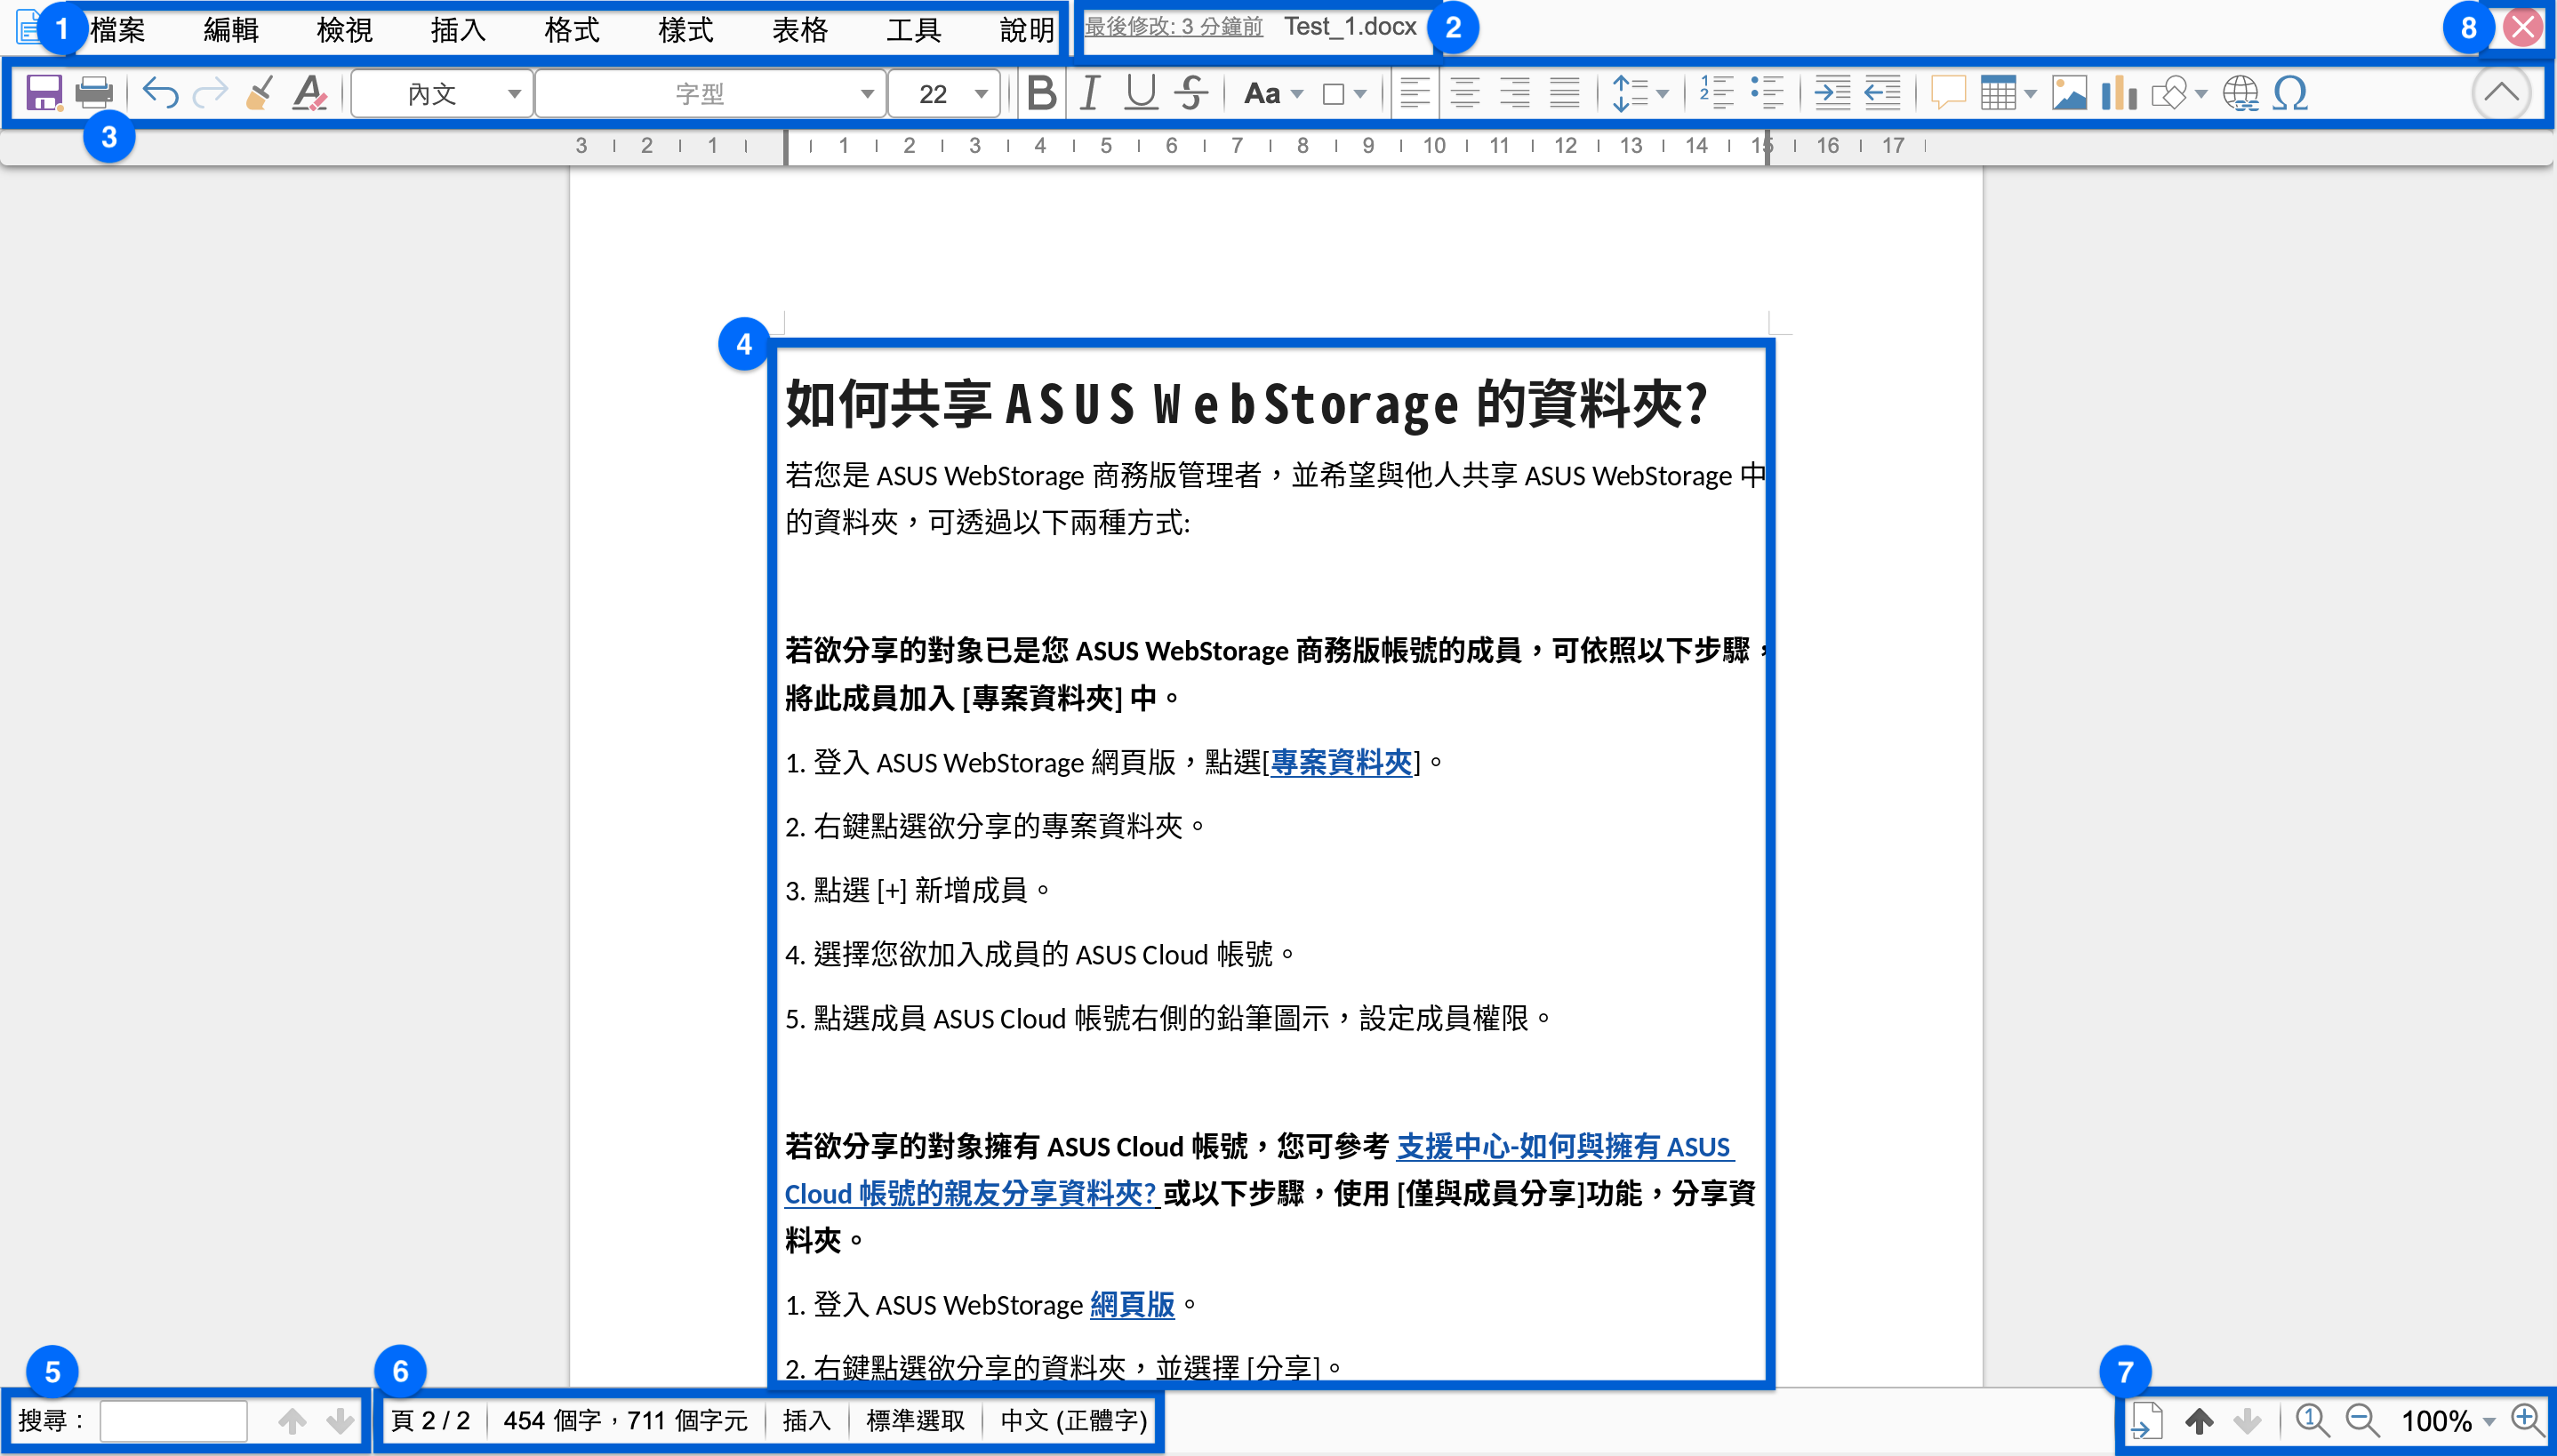The image size is (2557, 1456).
Task: Redo the last undone action
Action: (x=210, y=93)
